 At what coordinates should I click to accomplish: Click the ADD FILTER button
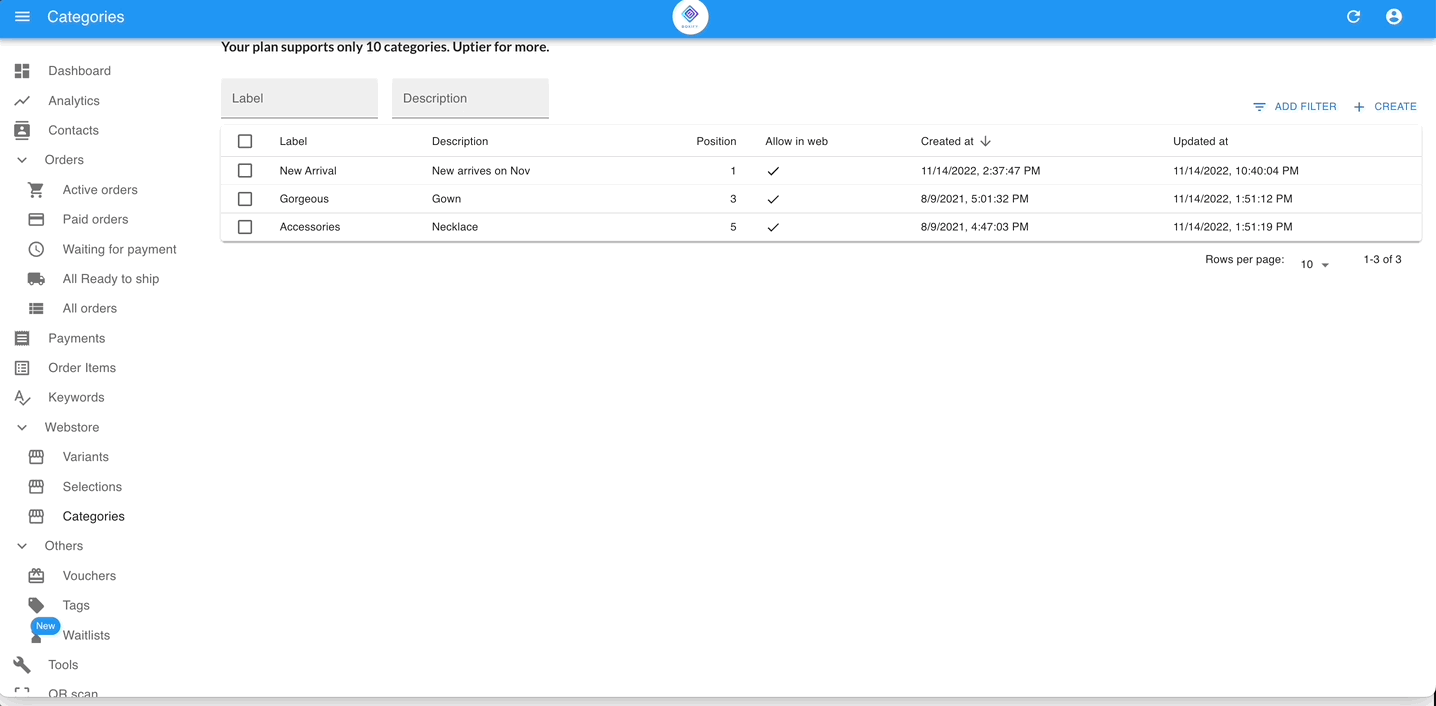coord(1294,106)
